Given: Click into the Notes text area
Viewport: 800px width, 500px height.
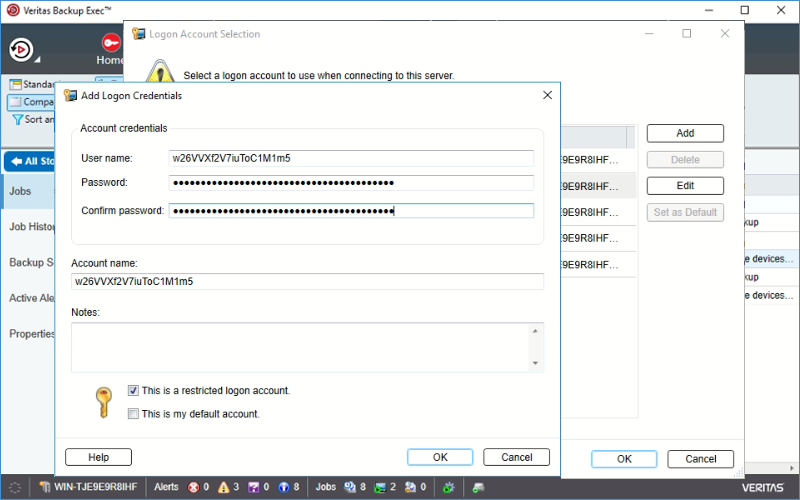Looking at the screenshot, I should [300, 347].
